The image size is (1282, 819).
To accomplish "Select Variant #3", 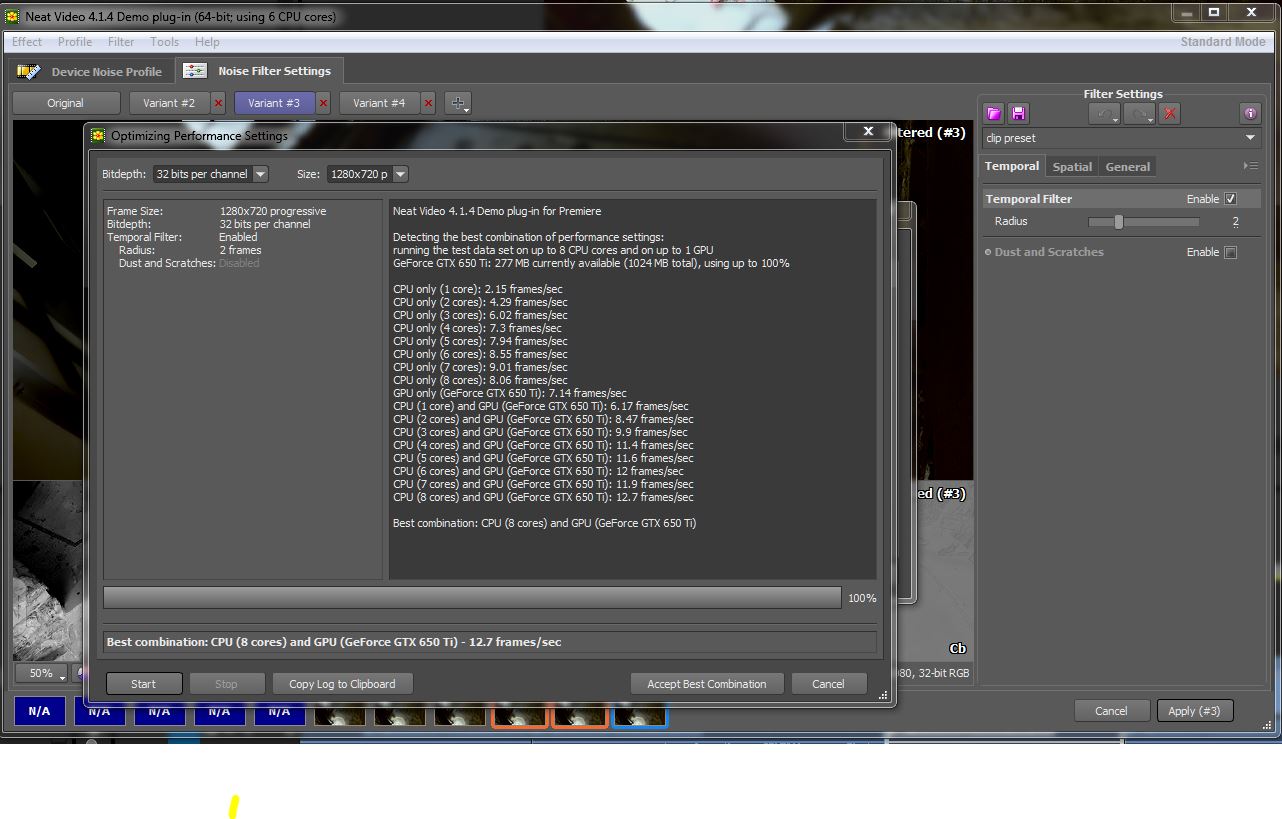I will pos(274,103).
